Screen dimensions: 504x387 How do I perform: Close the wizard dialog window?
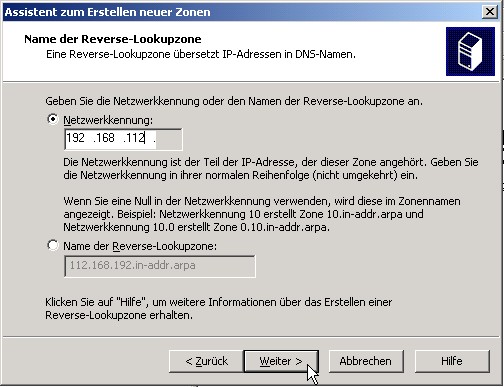490,12
